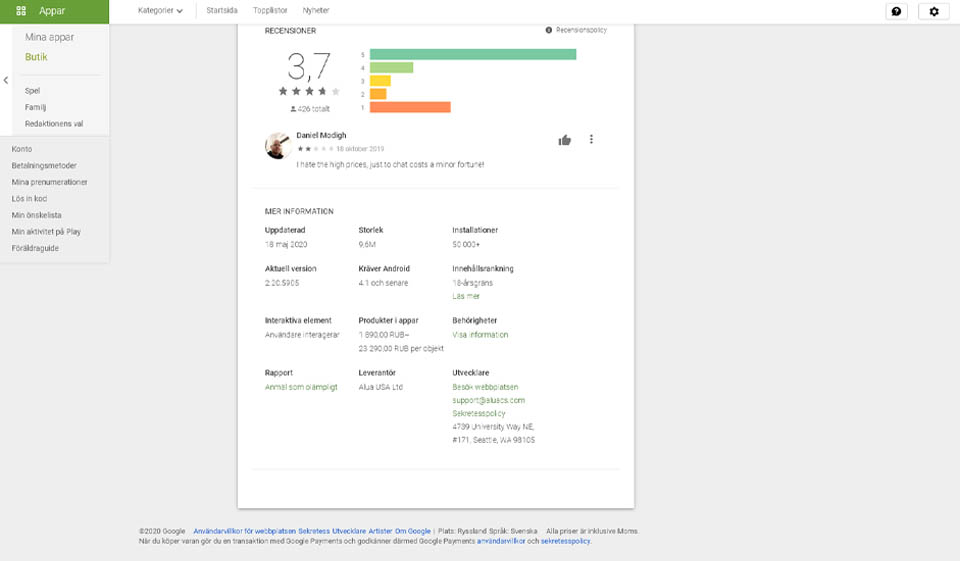Click the thumbs-up helpful icon on review
The height and width of the screenshot is (561, 960).
[564, 140]
